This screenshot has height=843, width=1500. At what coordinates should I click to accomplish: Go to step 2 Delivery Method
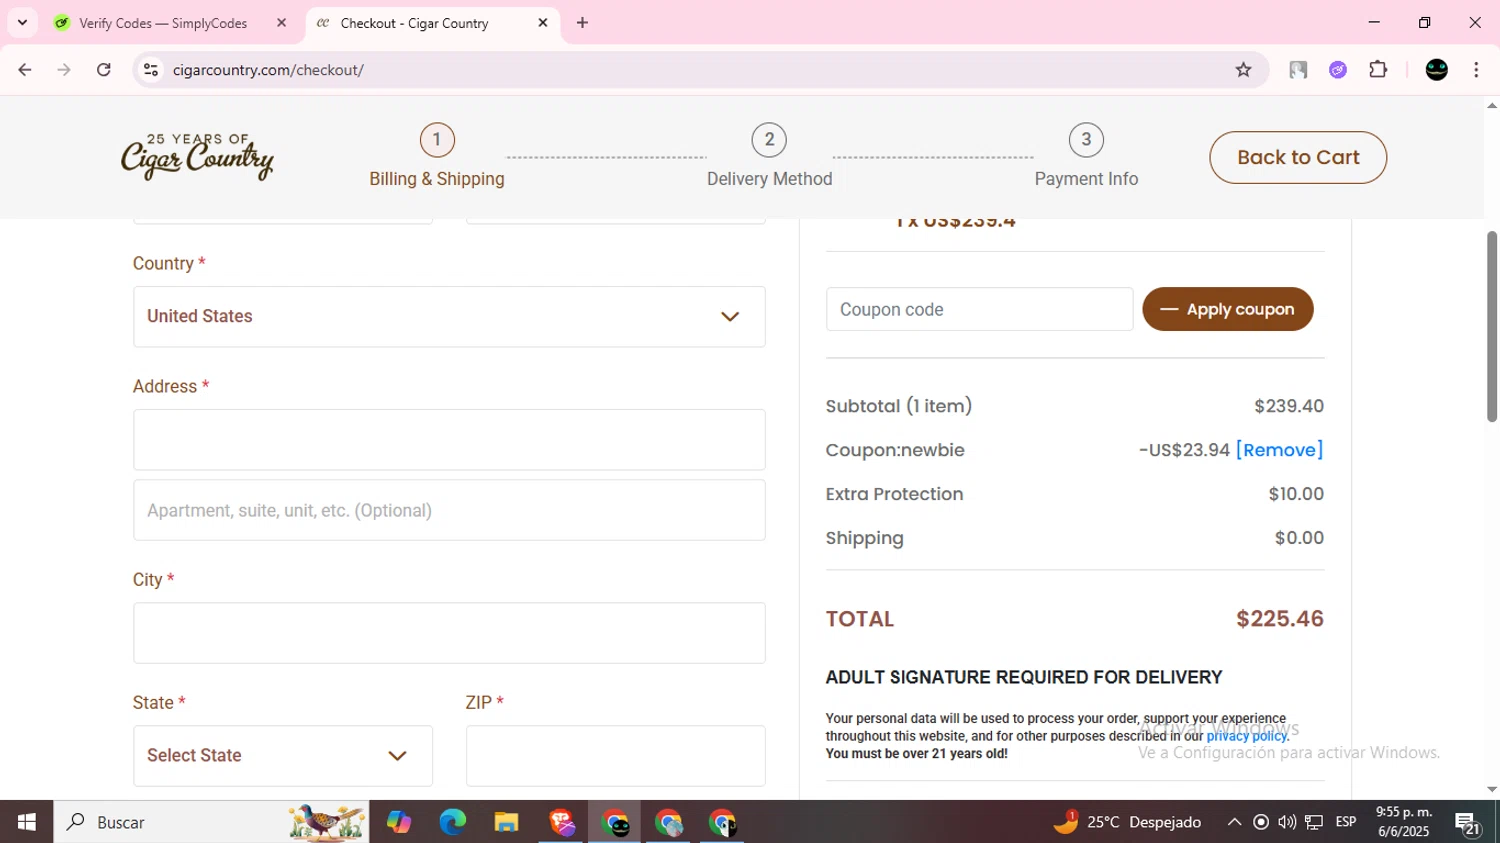(769, 157)
